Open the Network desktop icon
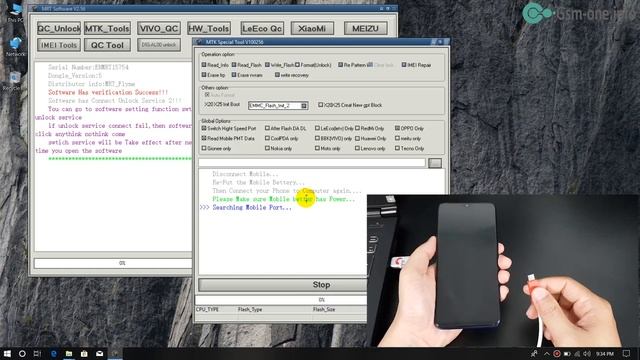Image resolution: width=640 pixels, height=360 pixels. [x=16, y=46]
